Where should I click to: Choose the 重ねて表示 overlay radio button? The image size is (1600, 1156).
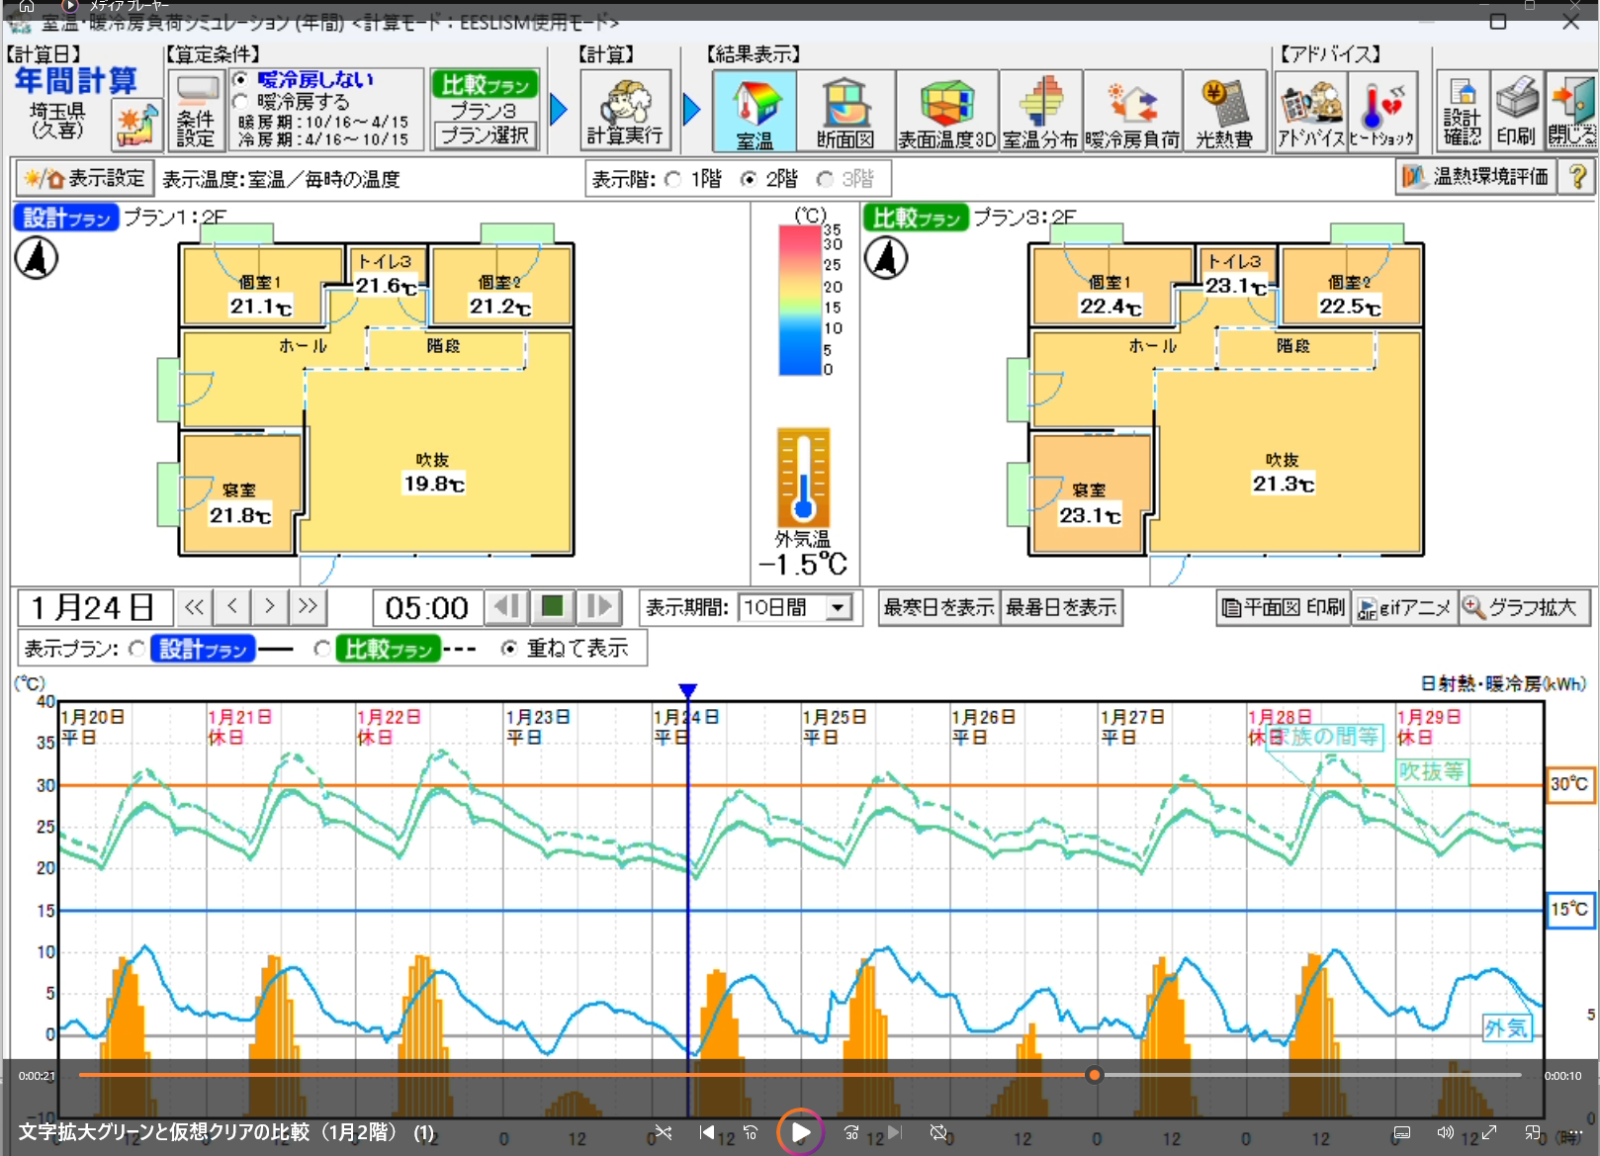[x=509, y=649]
